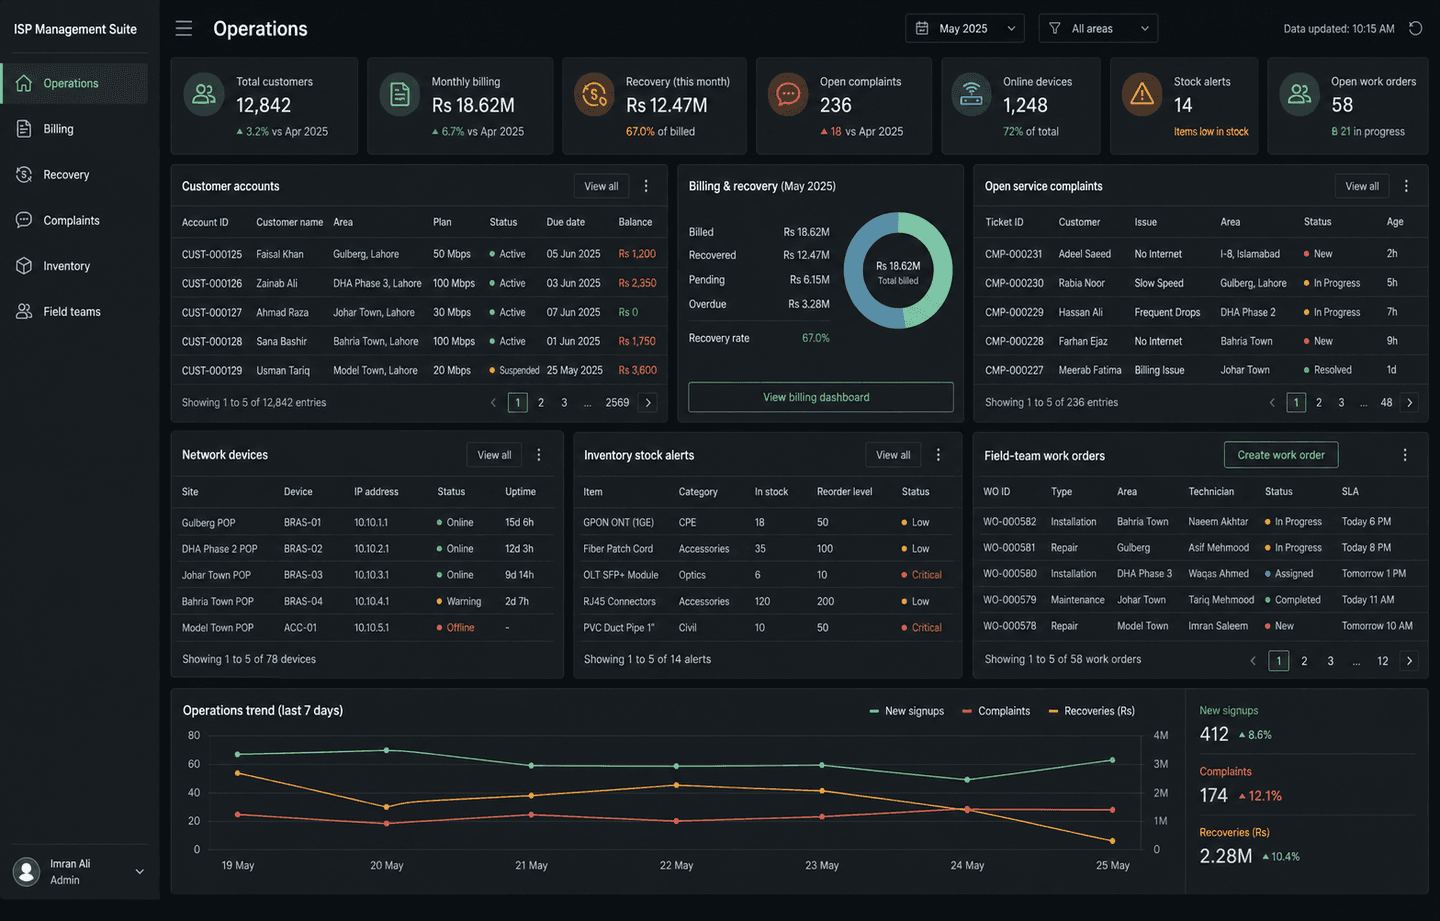
Task: Click work order WO-000582
Action: point(1010,522)
